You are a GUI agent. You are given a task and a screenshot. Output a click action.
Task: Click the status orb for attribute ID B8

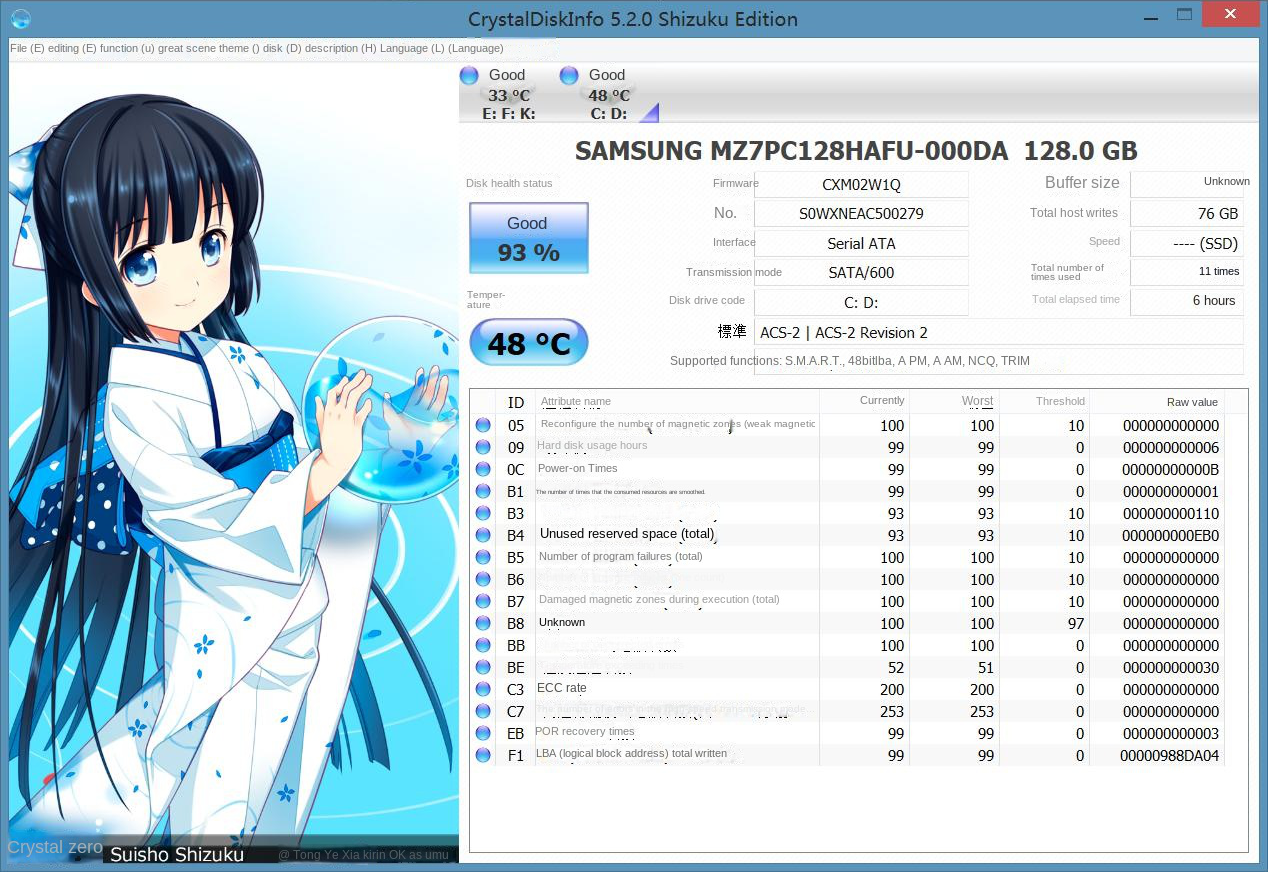point(483,624)
